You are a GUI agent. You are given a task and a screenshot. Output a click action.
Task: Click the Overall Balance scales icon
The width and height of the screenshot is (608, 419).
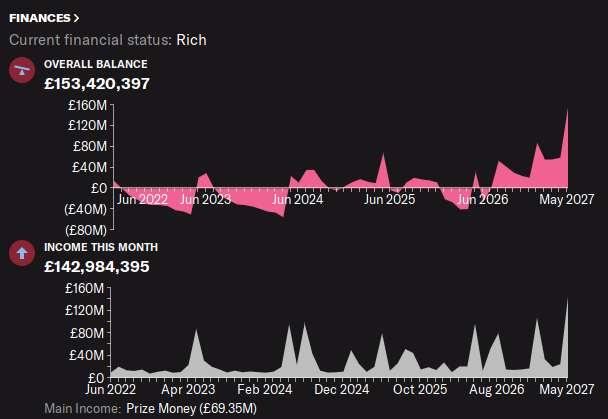22,70
